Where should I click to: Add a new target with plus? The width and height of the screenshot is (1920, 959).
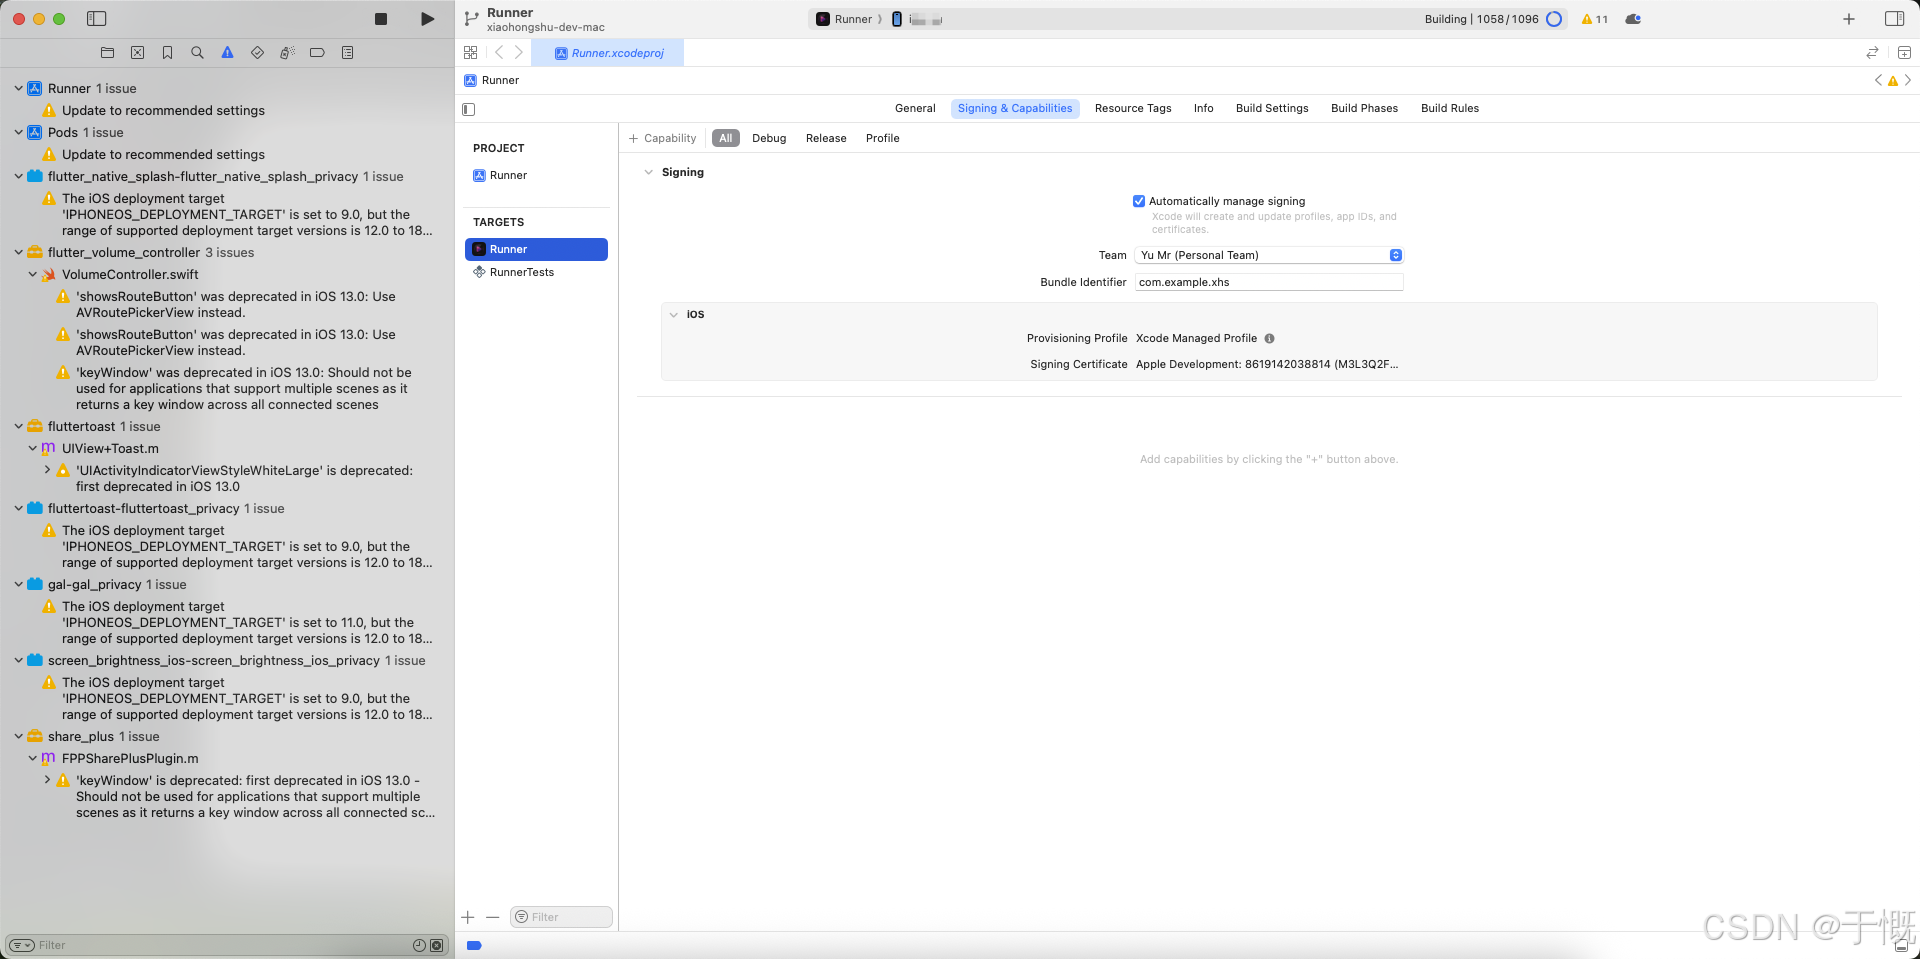(468, 917)
